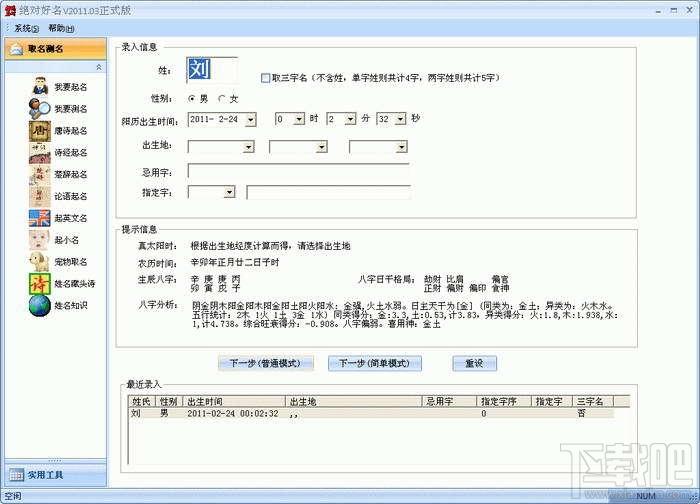
Task: Open the 系统 menu
Action: (26, 29)
